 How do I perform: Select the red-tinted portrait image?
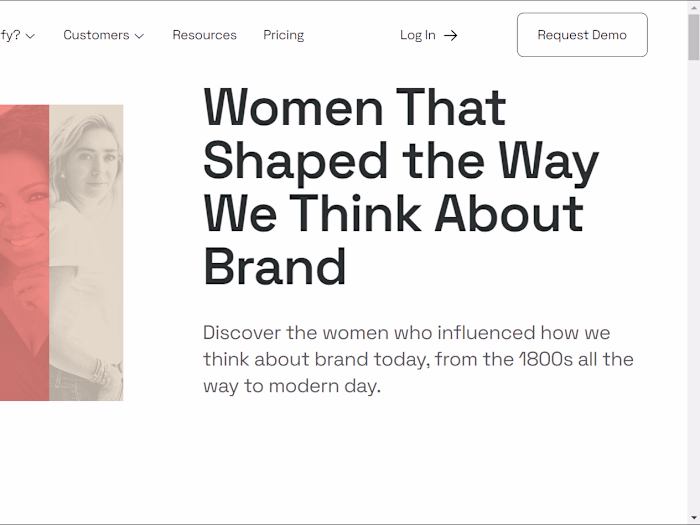24,250
